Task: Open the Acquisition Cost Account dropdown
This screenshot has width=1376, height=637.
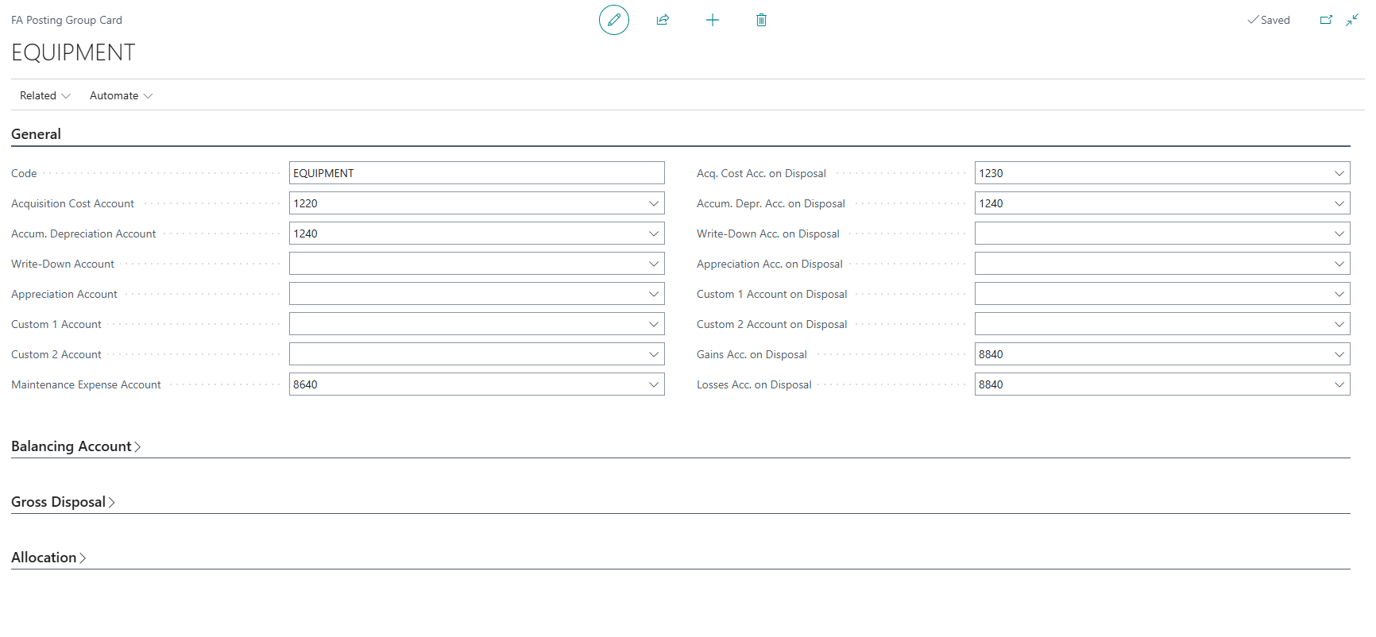Action: [655, 202]
